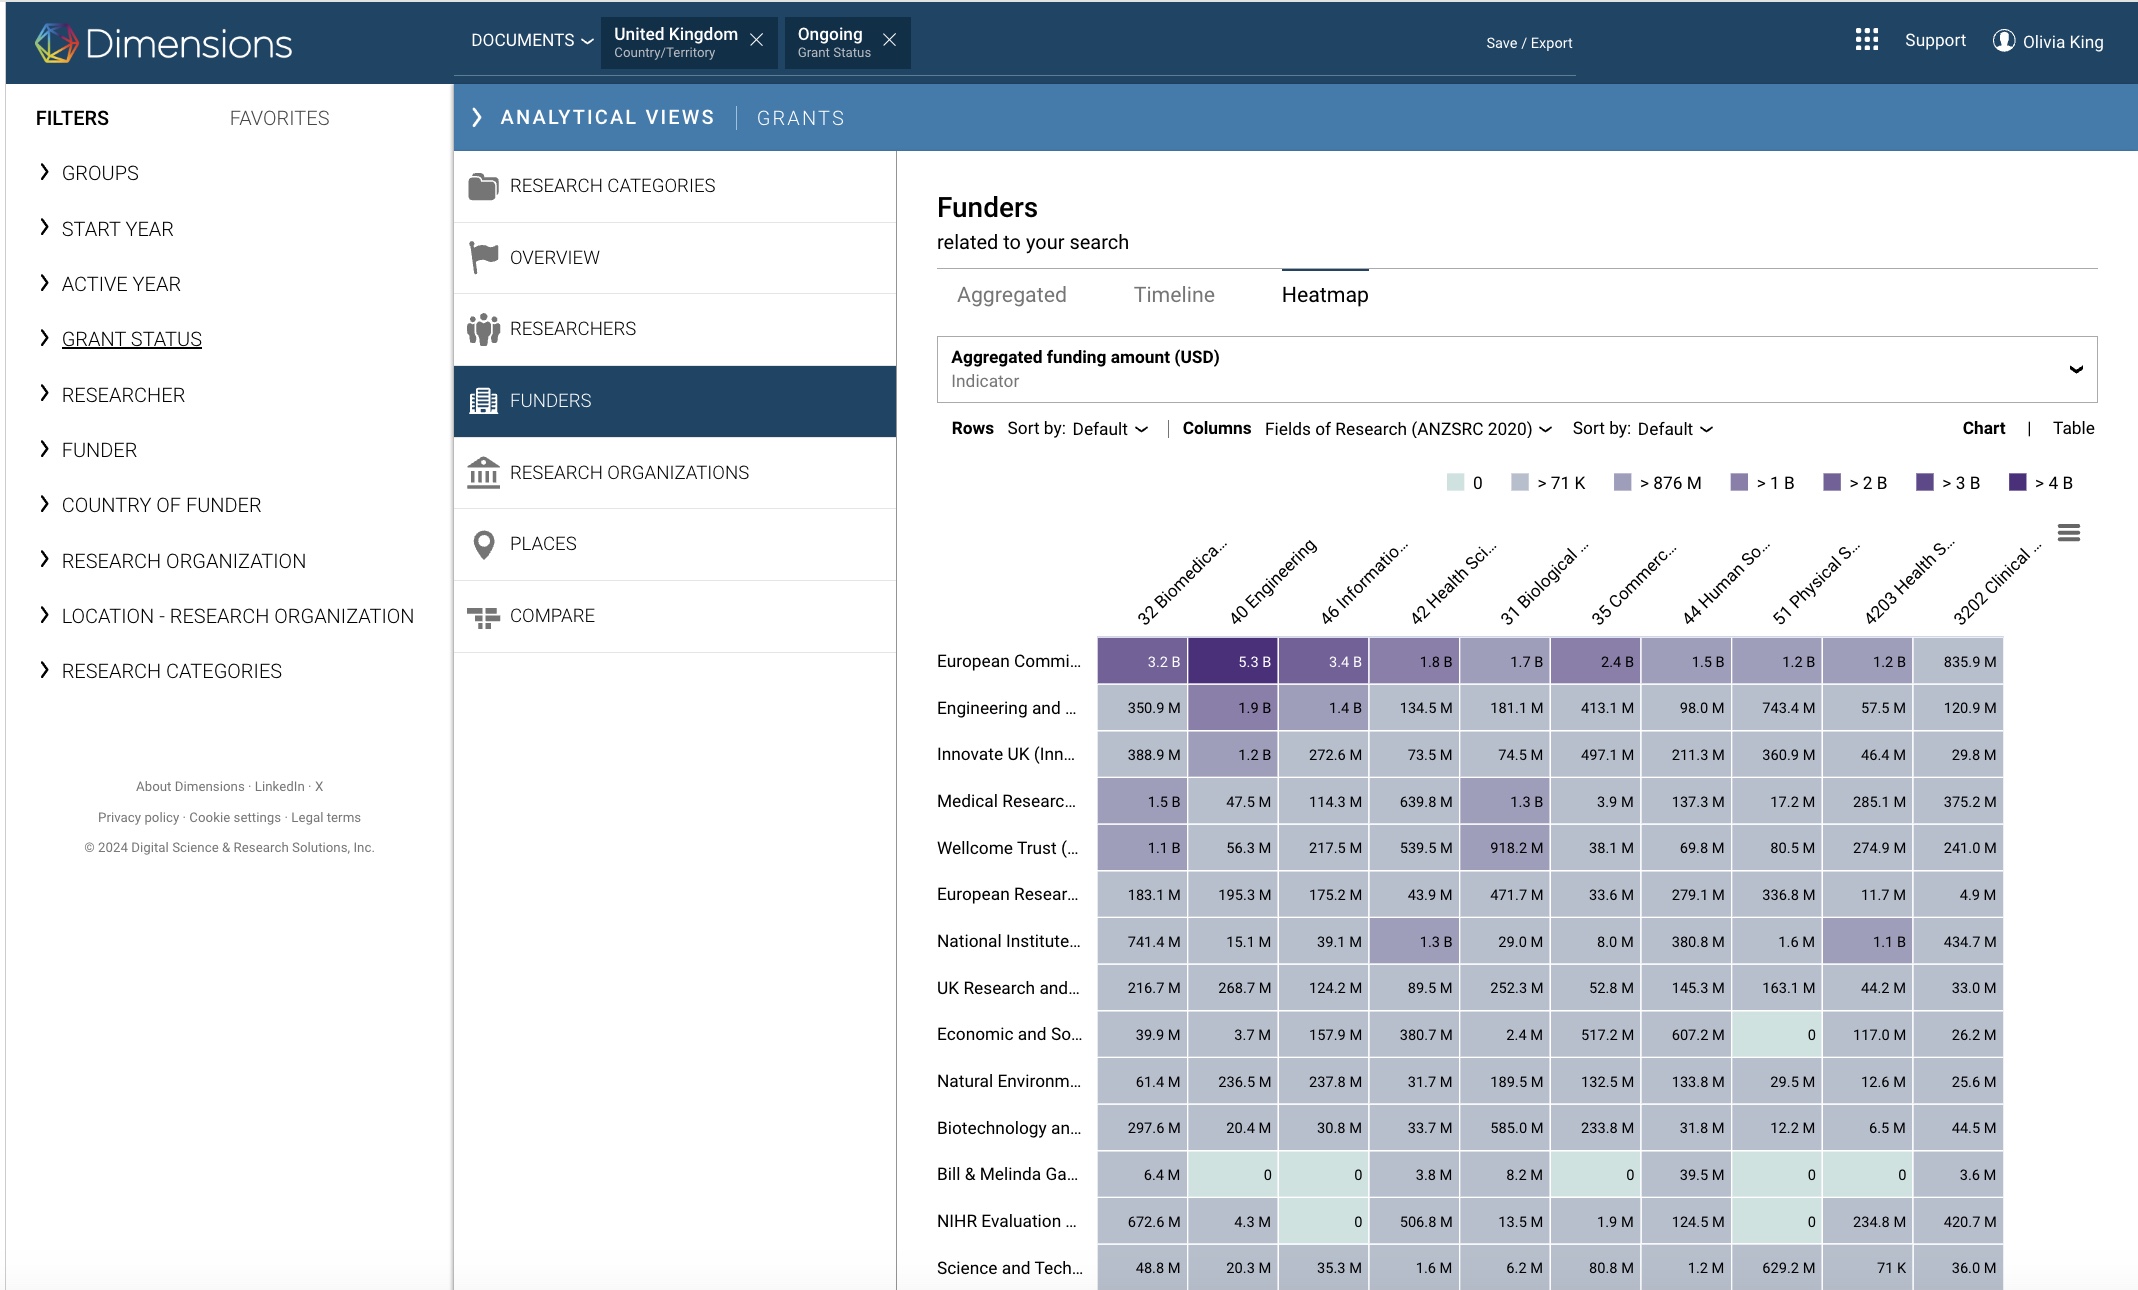
Task: Click Save / Export
Action: 1529,43
